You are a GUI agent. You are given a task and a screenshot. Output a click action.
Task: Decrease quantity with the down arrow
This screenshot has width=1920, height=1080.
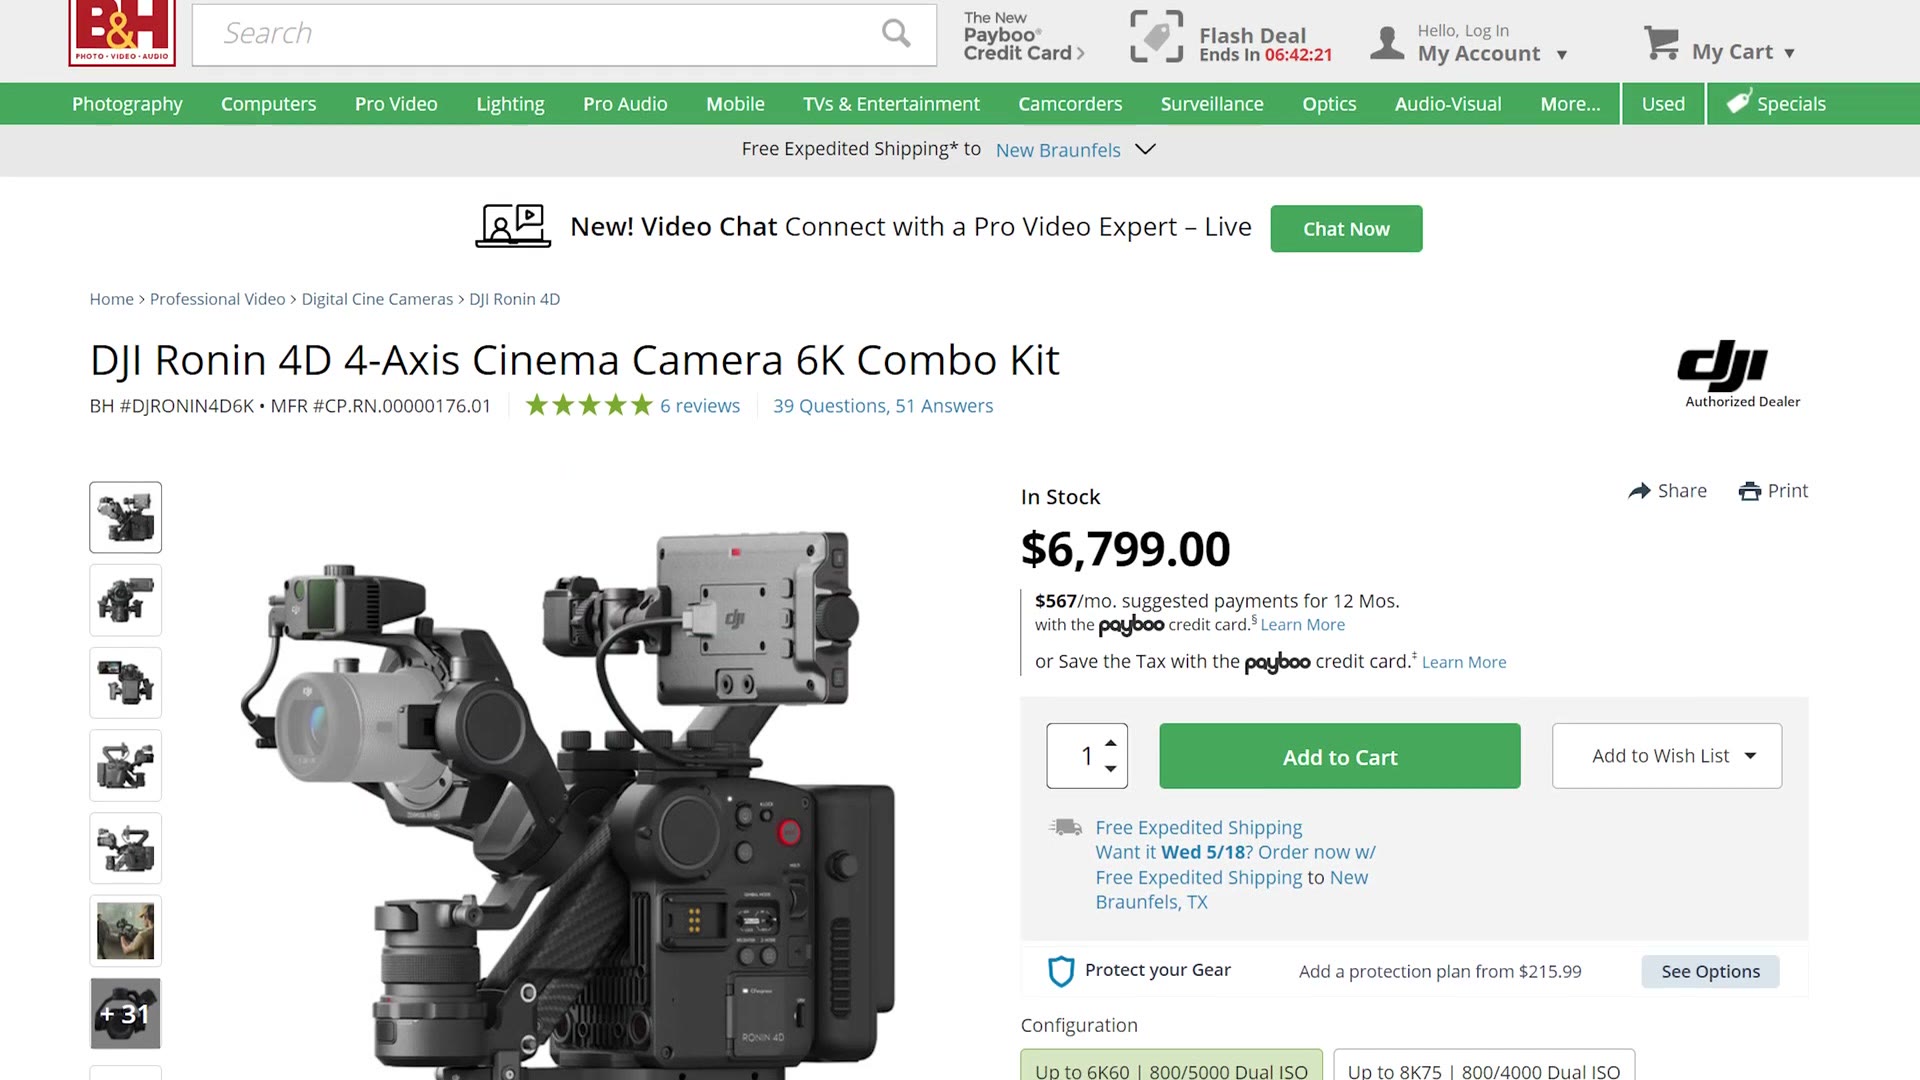(1111, 768)
